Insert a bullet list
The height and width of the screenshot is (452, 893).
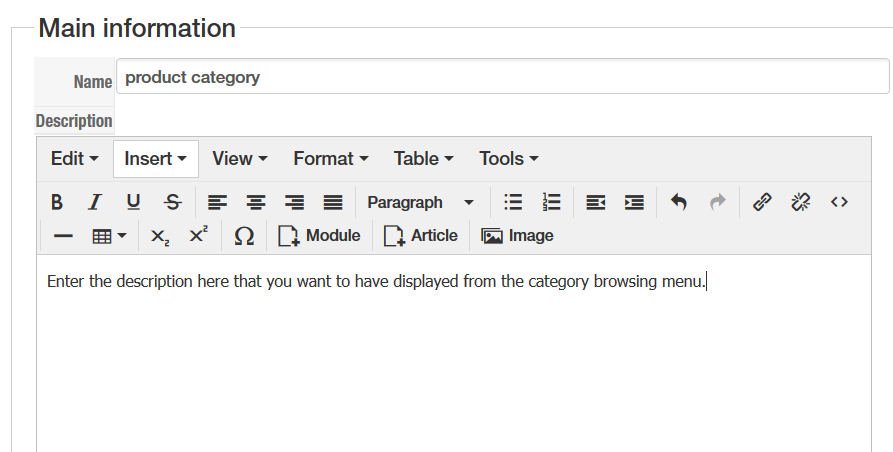click(513, 202)
